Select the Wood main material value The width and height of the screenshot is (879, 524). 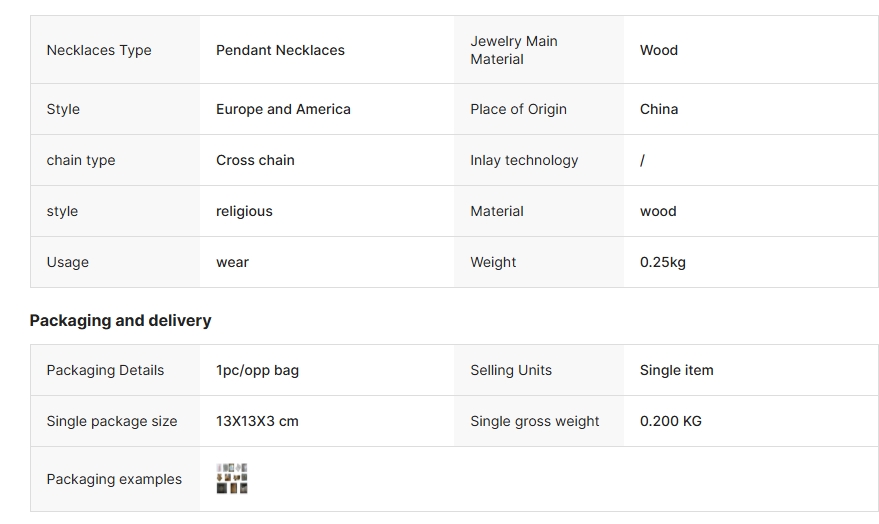click(659, 50)
